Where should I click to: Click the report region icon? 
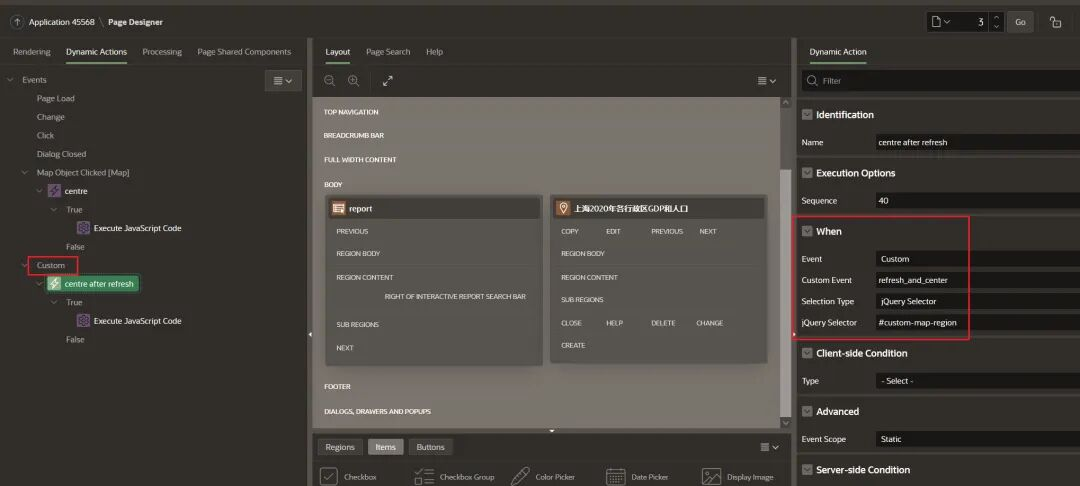(338, 208)
